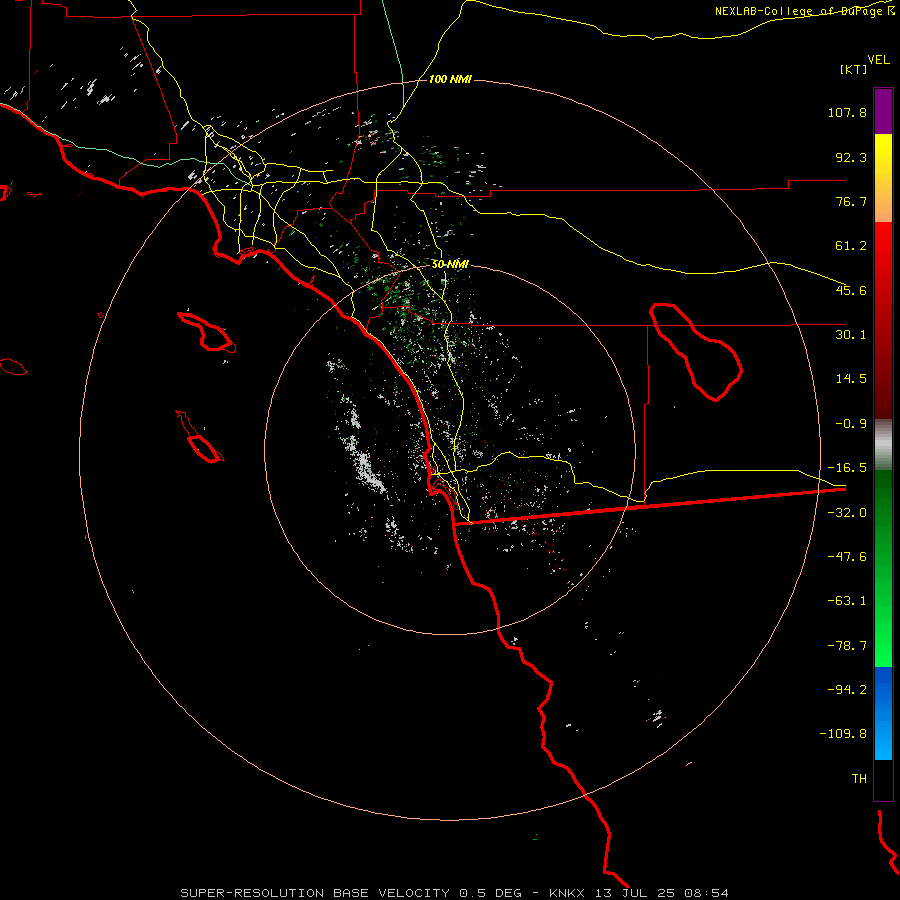Viewport: 900px width, 900px height.
Task: Select the 76.7 scale value
Action: (x=851, y=201)
